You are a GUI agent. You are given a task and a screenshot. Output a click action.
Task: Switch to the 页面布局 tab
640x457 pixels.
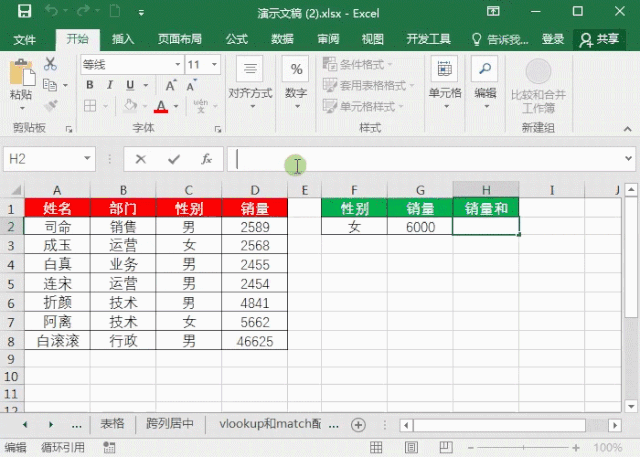coord(180,39)
